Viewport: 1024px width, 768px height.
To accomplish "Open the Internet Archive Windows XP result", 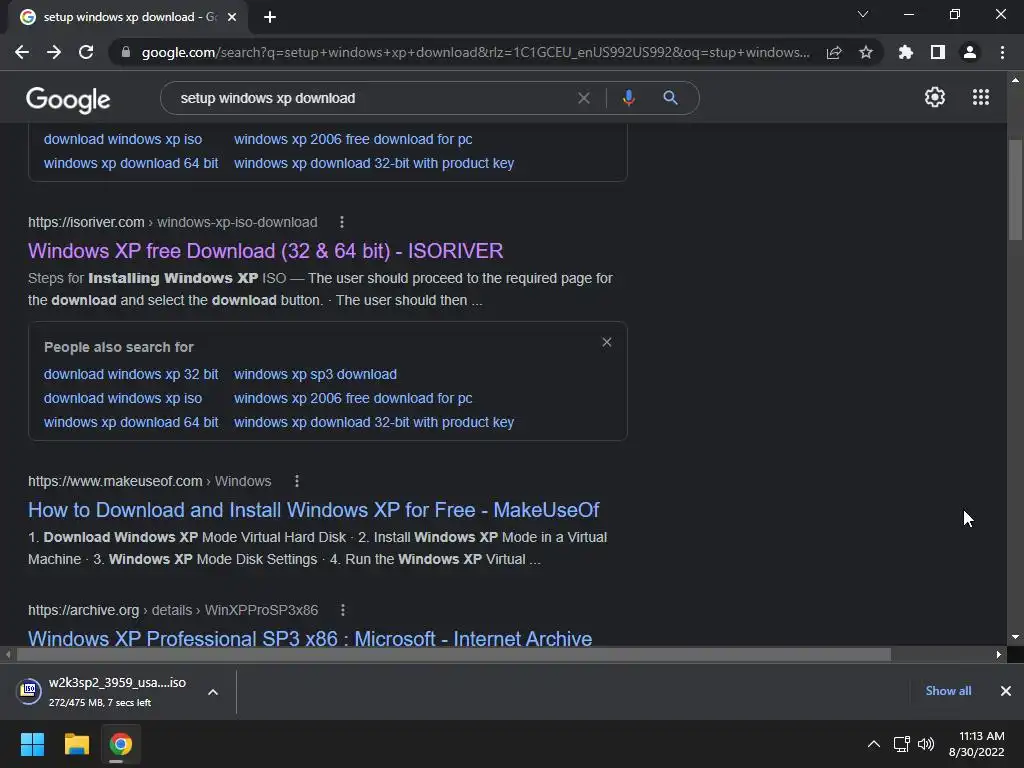I will [x=310, y=638].
